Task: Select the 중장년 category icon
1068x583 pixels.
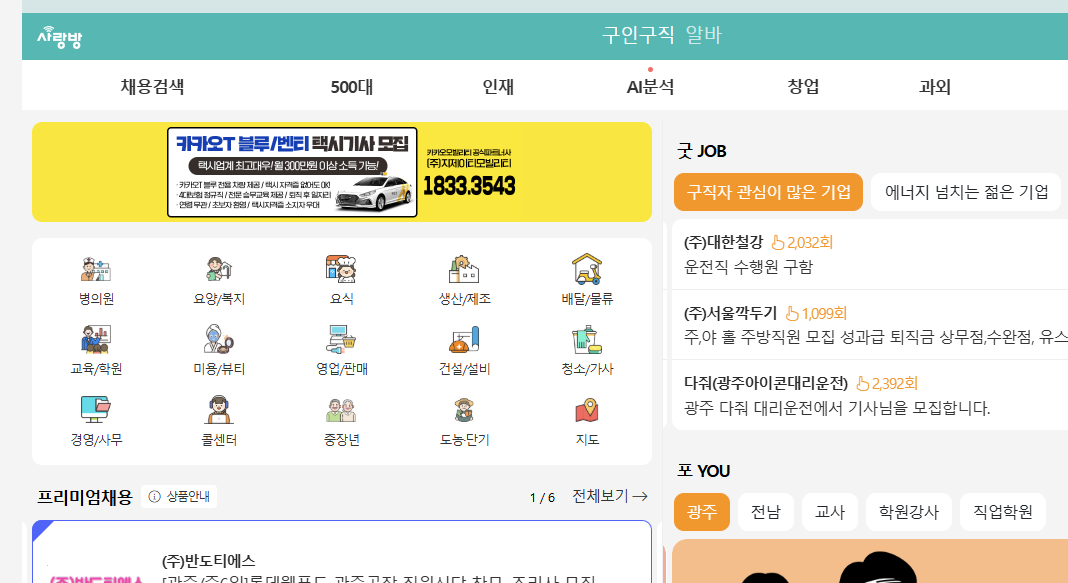Action: 341,410
